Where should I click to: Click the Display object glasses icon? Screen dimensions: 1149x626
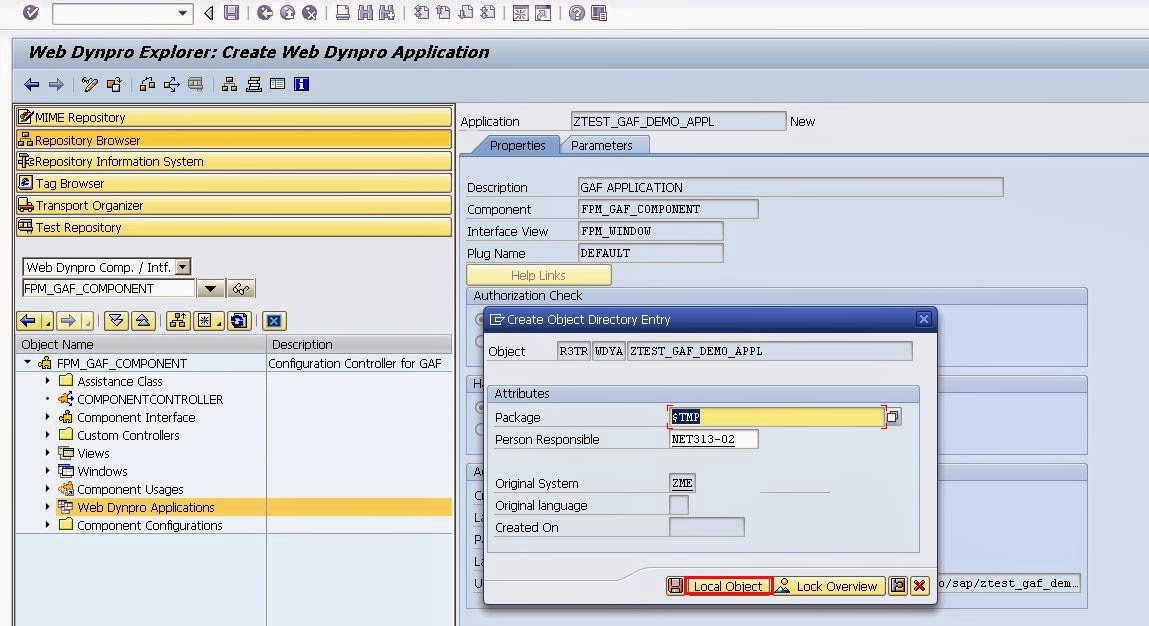click(241, 289)
